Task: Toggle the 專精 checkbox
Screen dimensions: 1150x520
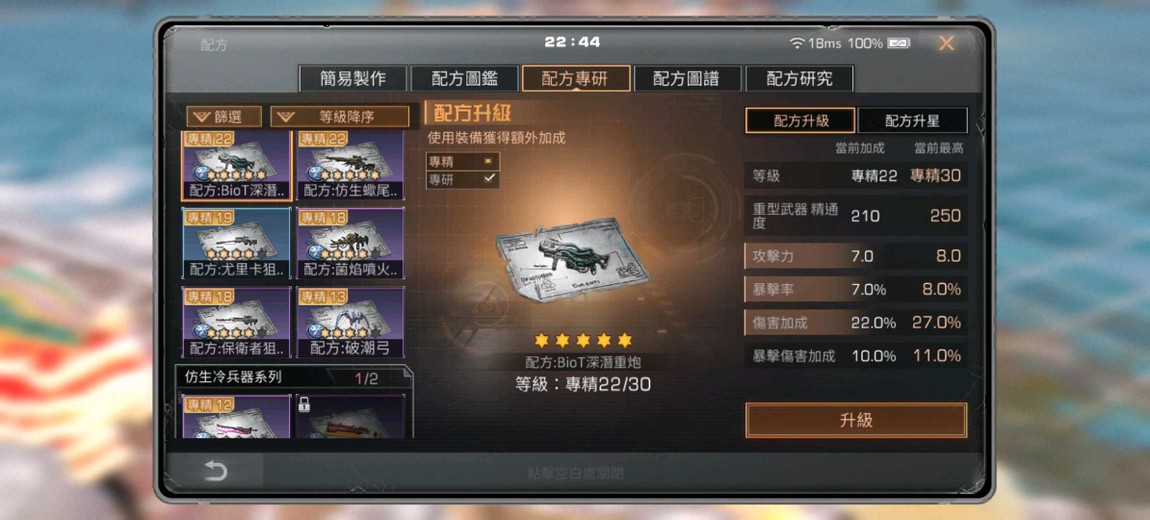Action: point(463,161)
